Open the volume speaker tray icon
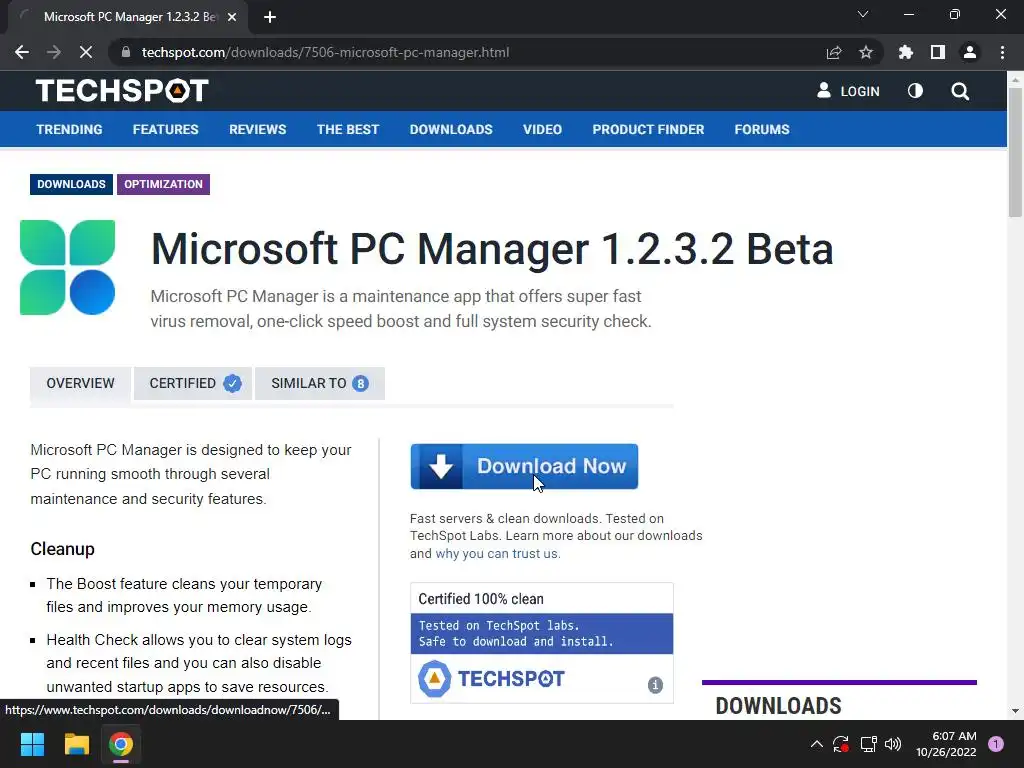This screenshot has width=1024, height=768. click(x=893, y=744)
